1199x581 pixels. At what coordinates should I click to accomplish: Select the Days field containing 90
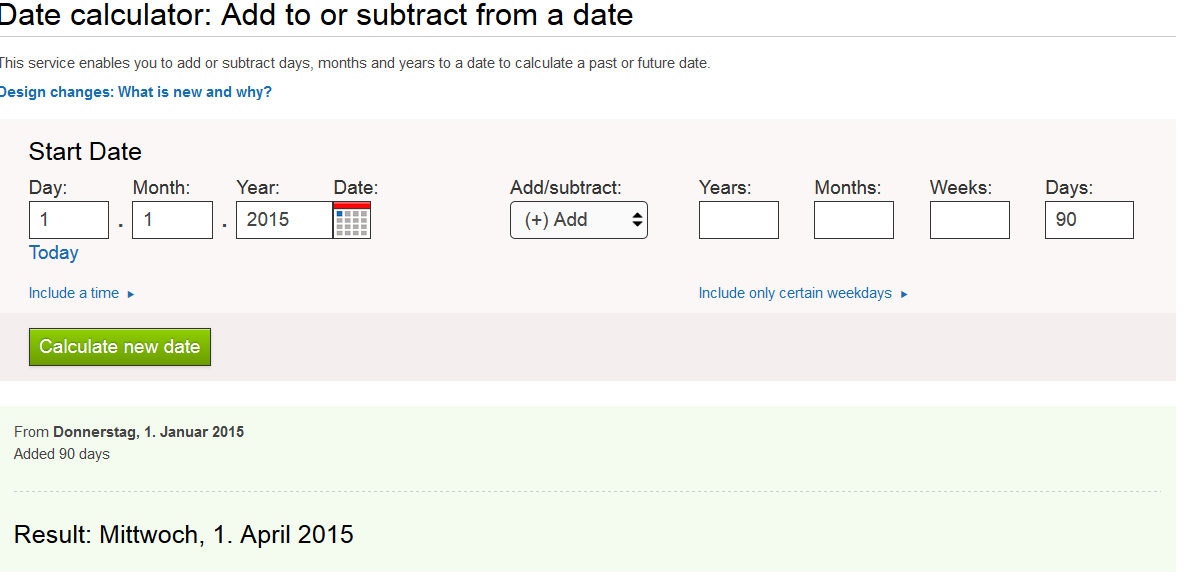(1089, 220)
